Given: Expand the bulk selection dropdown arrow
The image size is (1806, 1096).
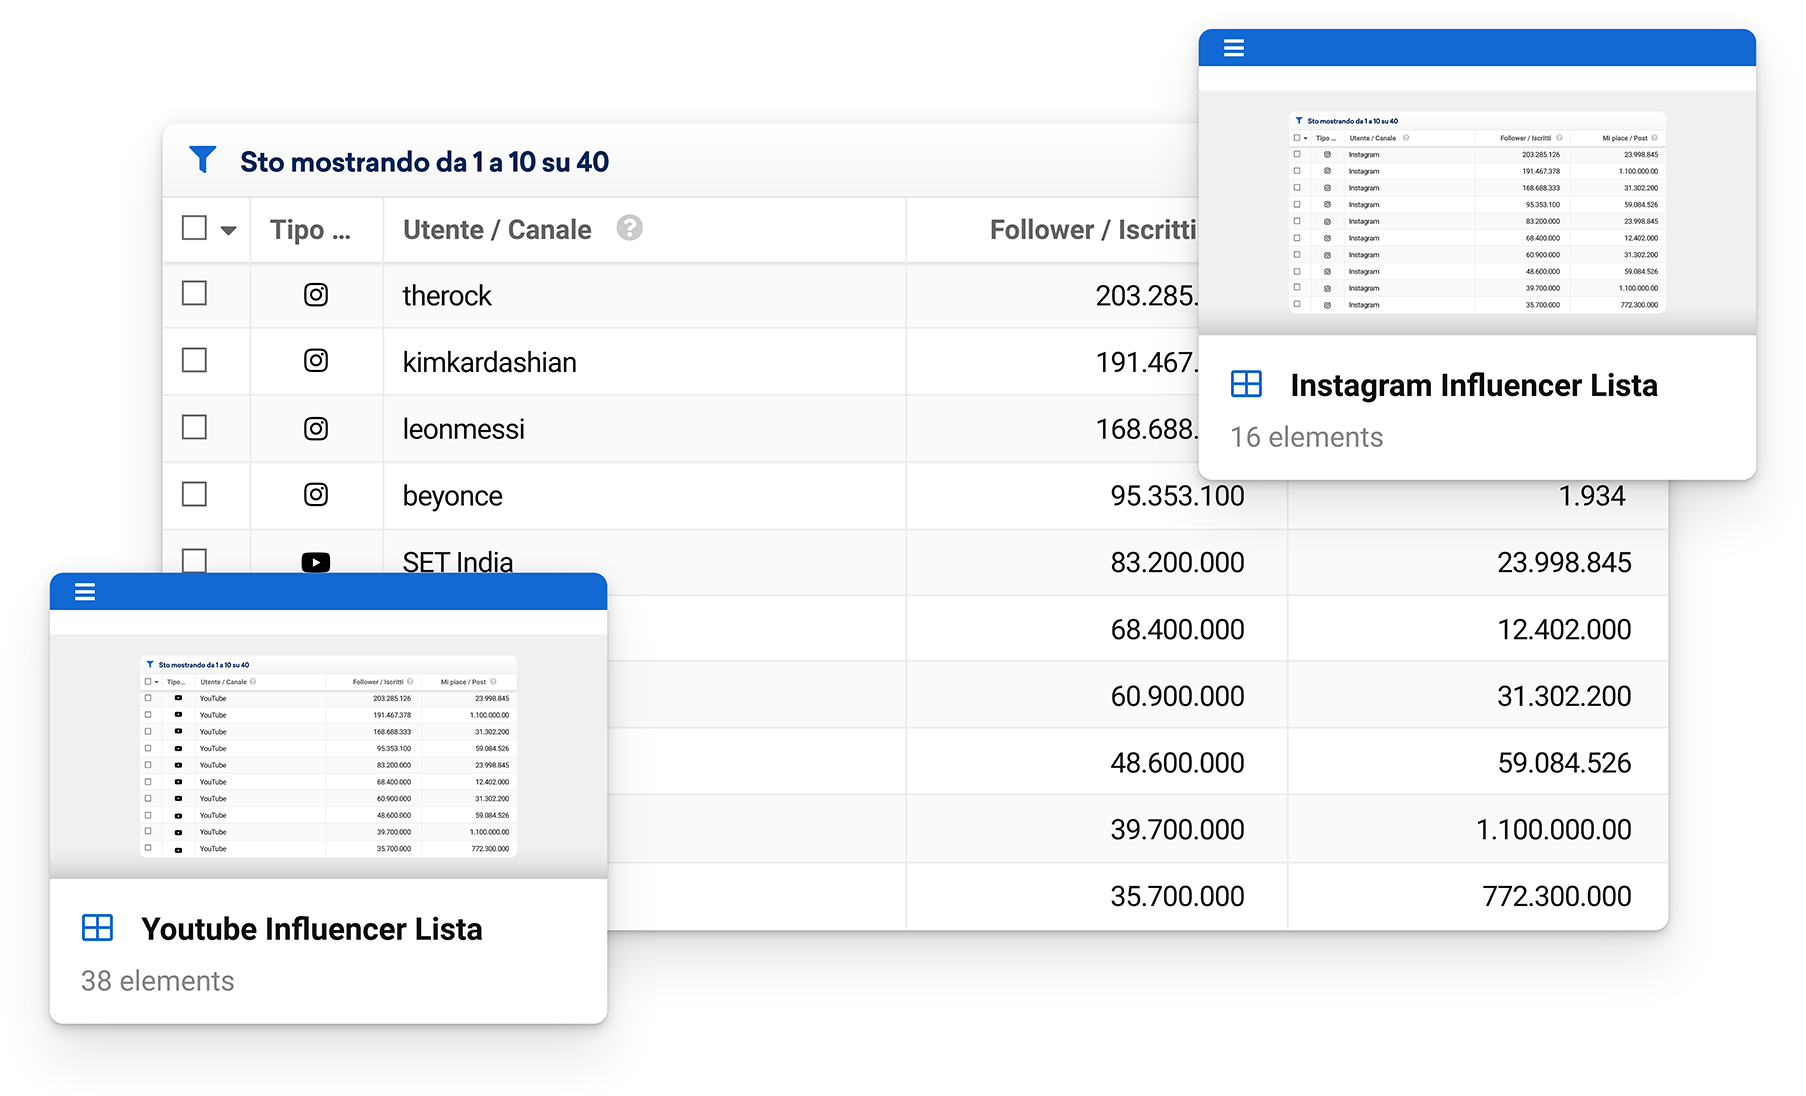Looking at the screenshot, I should coord(229,231).
